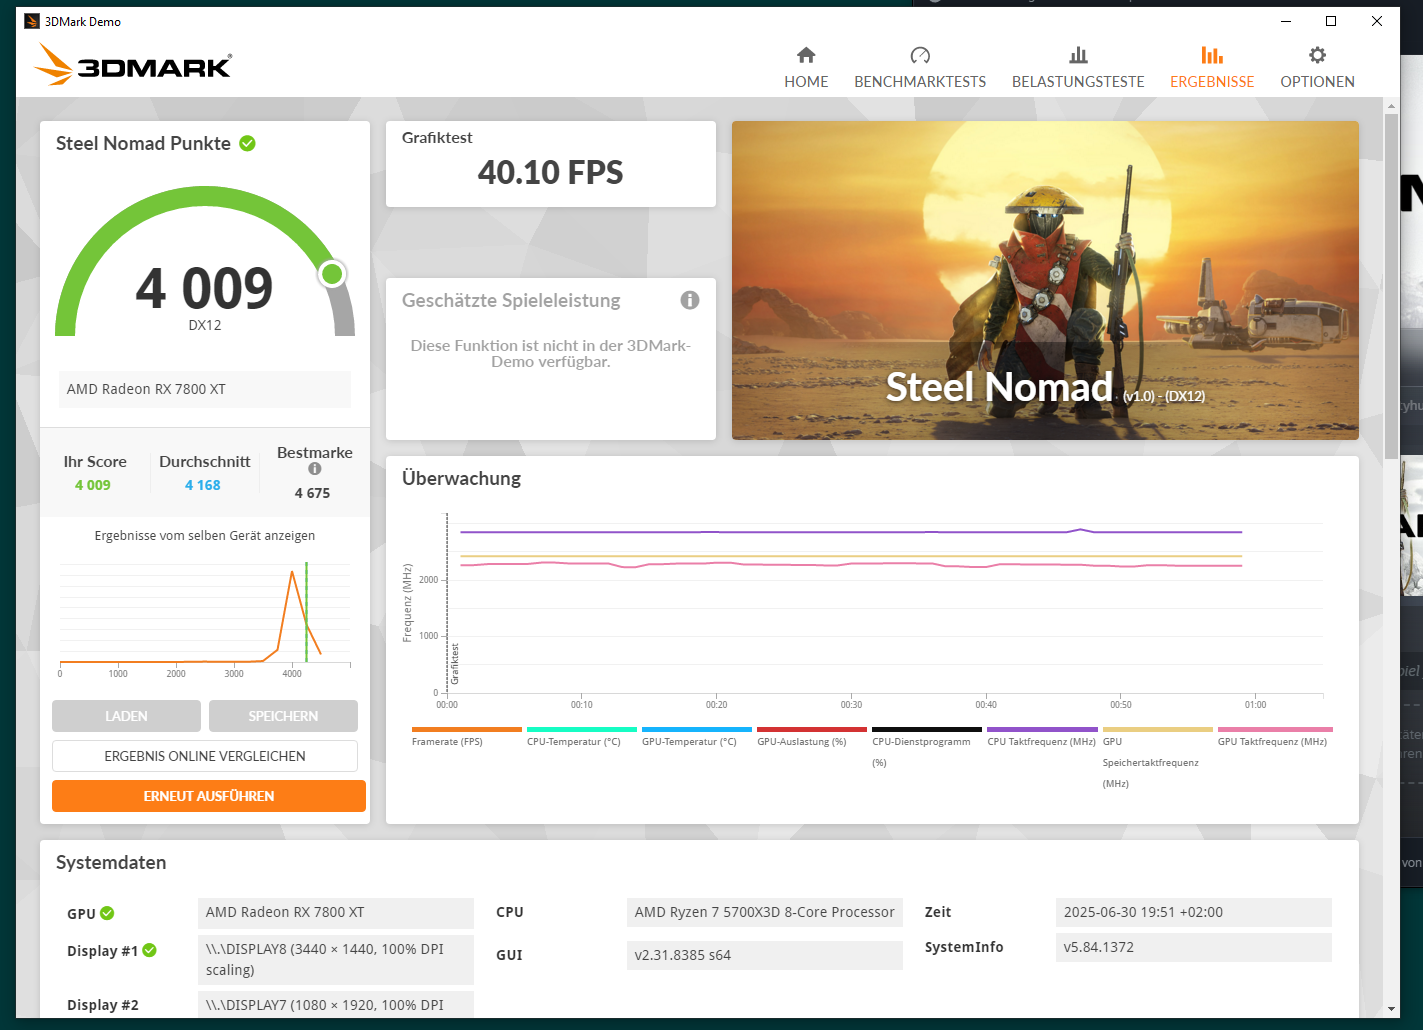Click Durchschnitt value 4 168
This screenshot has width=1423, height=1030.
[203, 485]
